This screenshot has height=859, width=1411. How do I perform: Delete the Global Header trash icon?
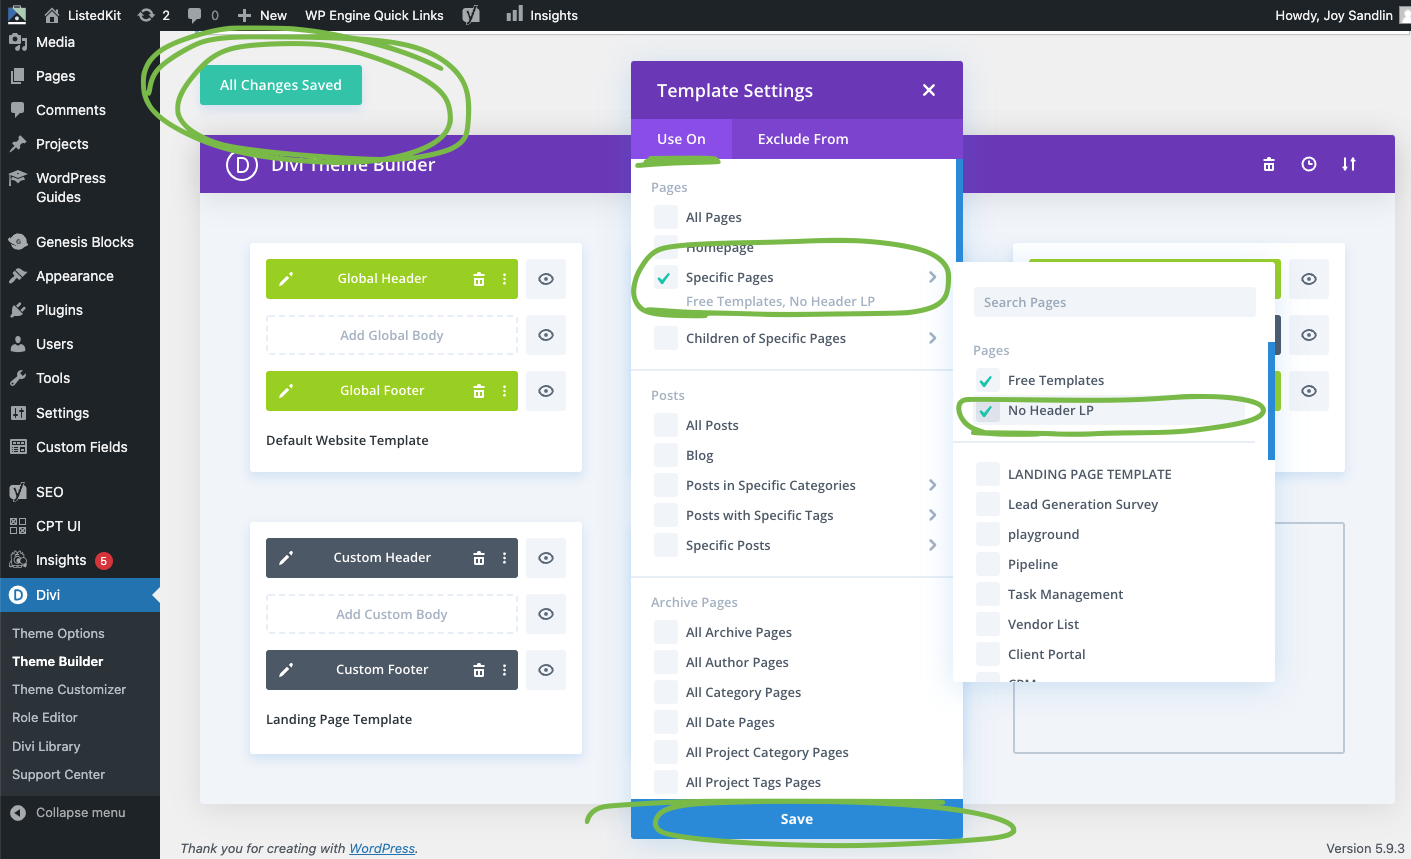[x=479, y=279]
